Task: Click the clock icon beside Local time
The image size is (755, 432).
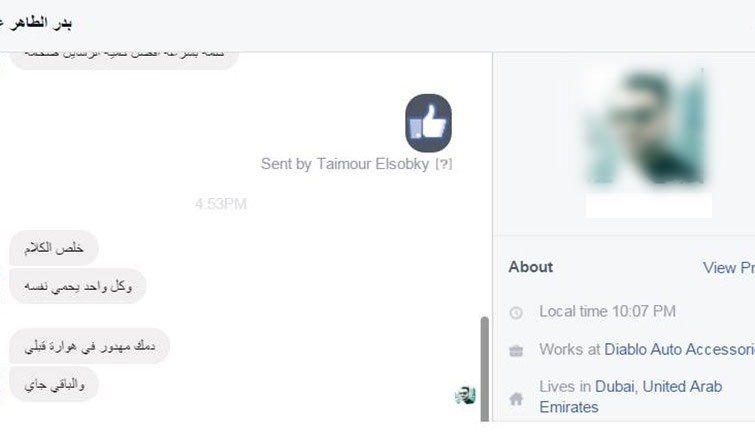Action: pyautogui.click(x=516, y=313)
